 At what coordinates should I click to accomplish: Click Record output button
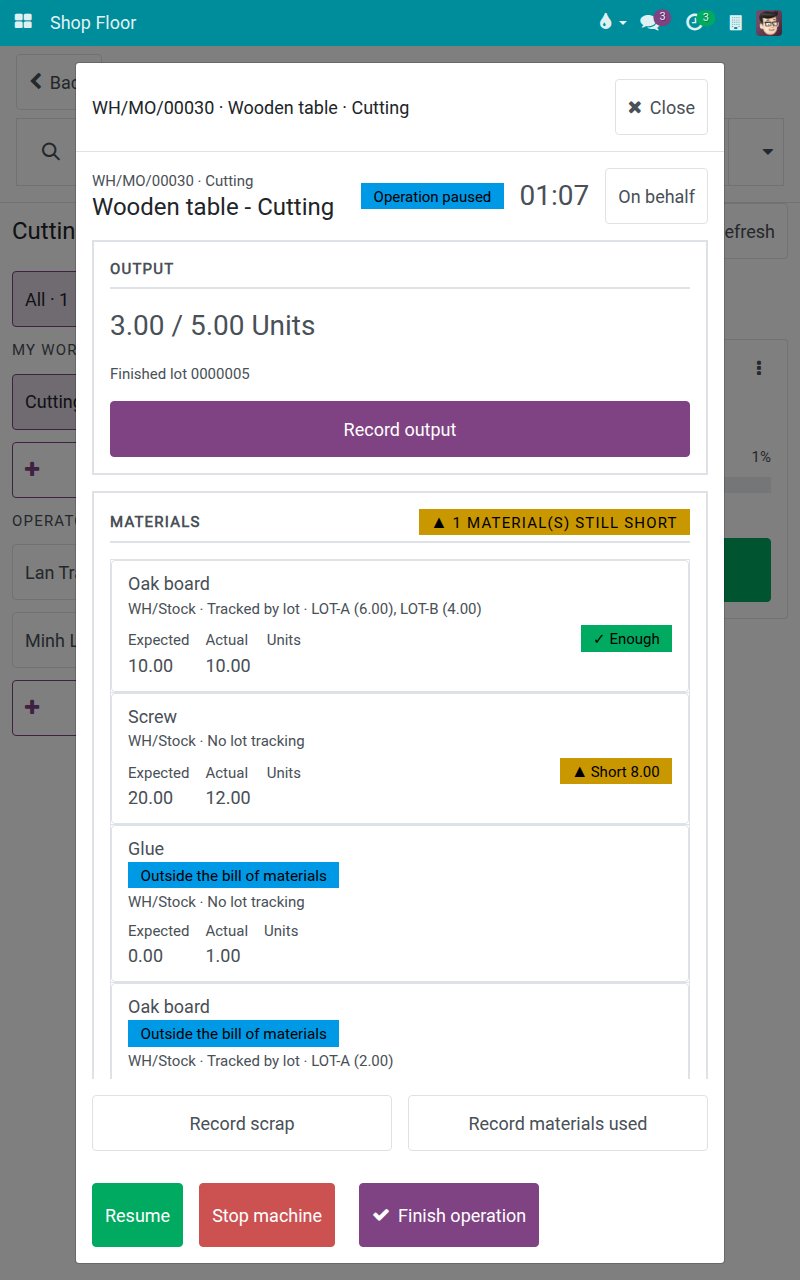(400, 429)
